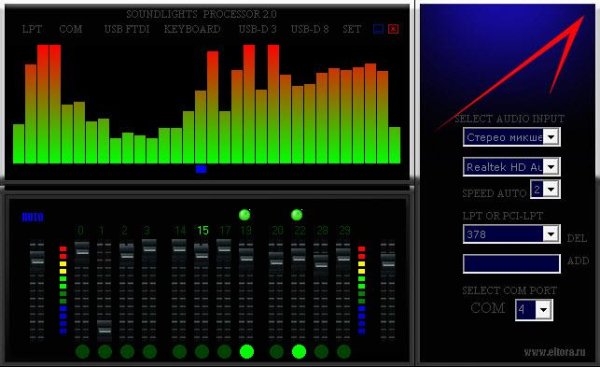Click the channel 22 fader
Image resolution: width=600 pixels, height=367 pixels.
coord(298,258)
